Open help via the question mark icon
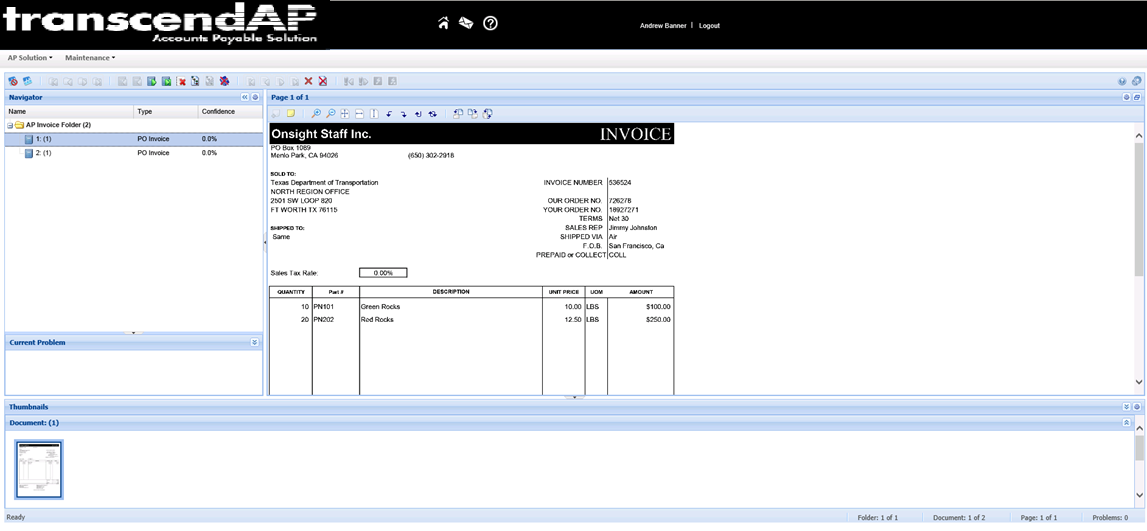 [x=491, y=23]
